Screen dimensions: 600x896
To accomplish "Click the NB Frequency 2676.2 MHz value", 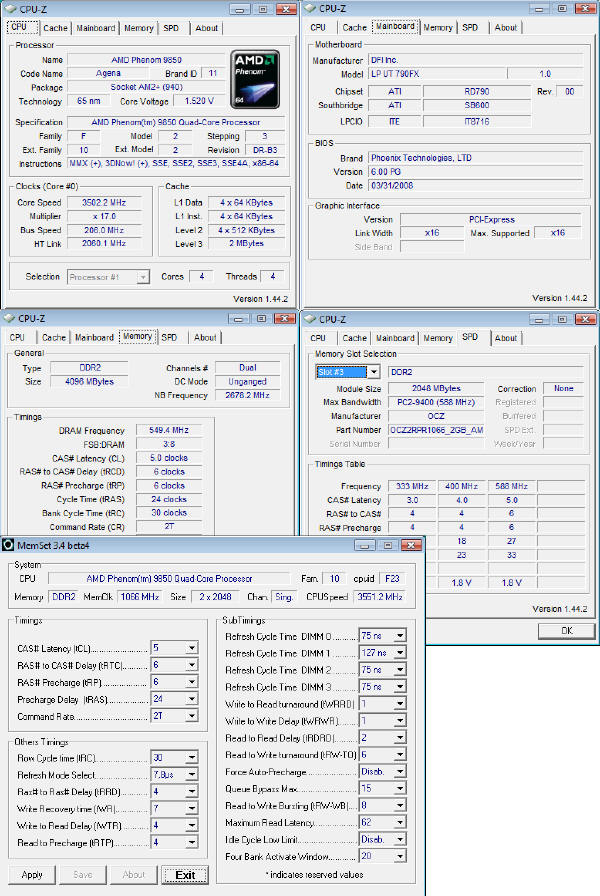I will [x=247, y=395].
